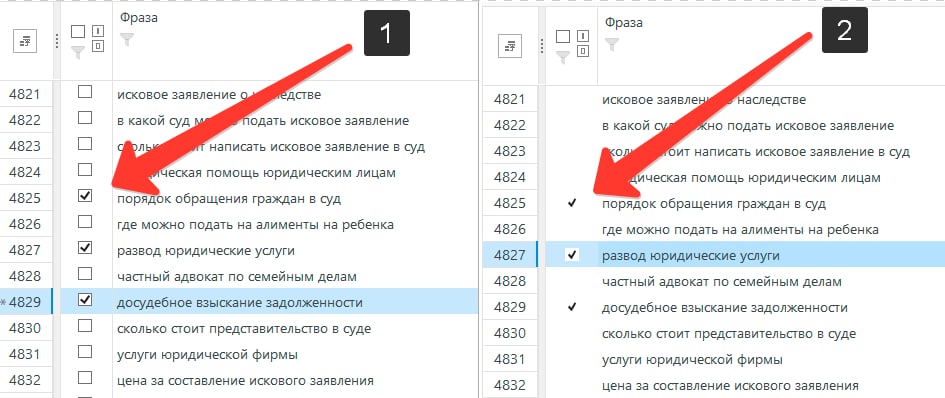The image size is (945, 398).
Task: Check the box for row 4830 in left table
Action: pyautogui.click(x=85, y=325)
